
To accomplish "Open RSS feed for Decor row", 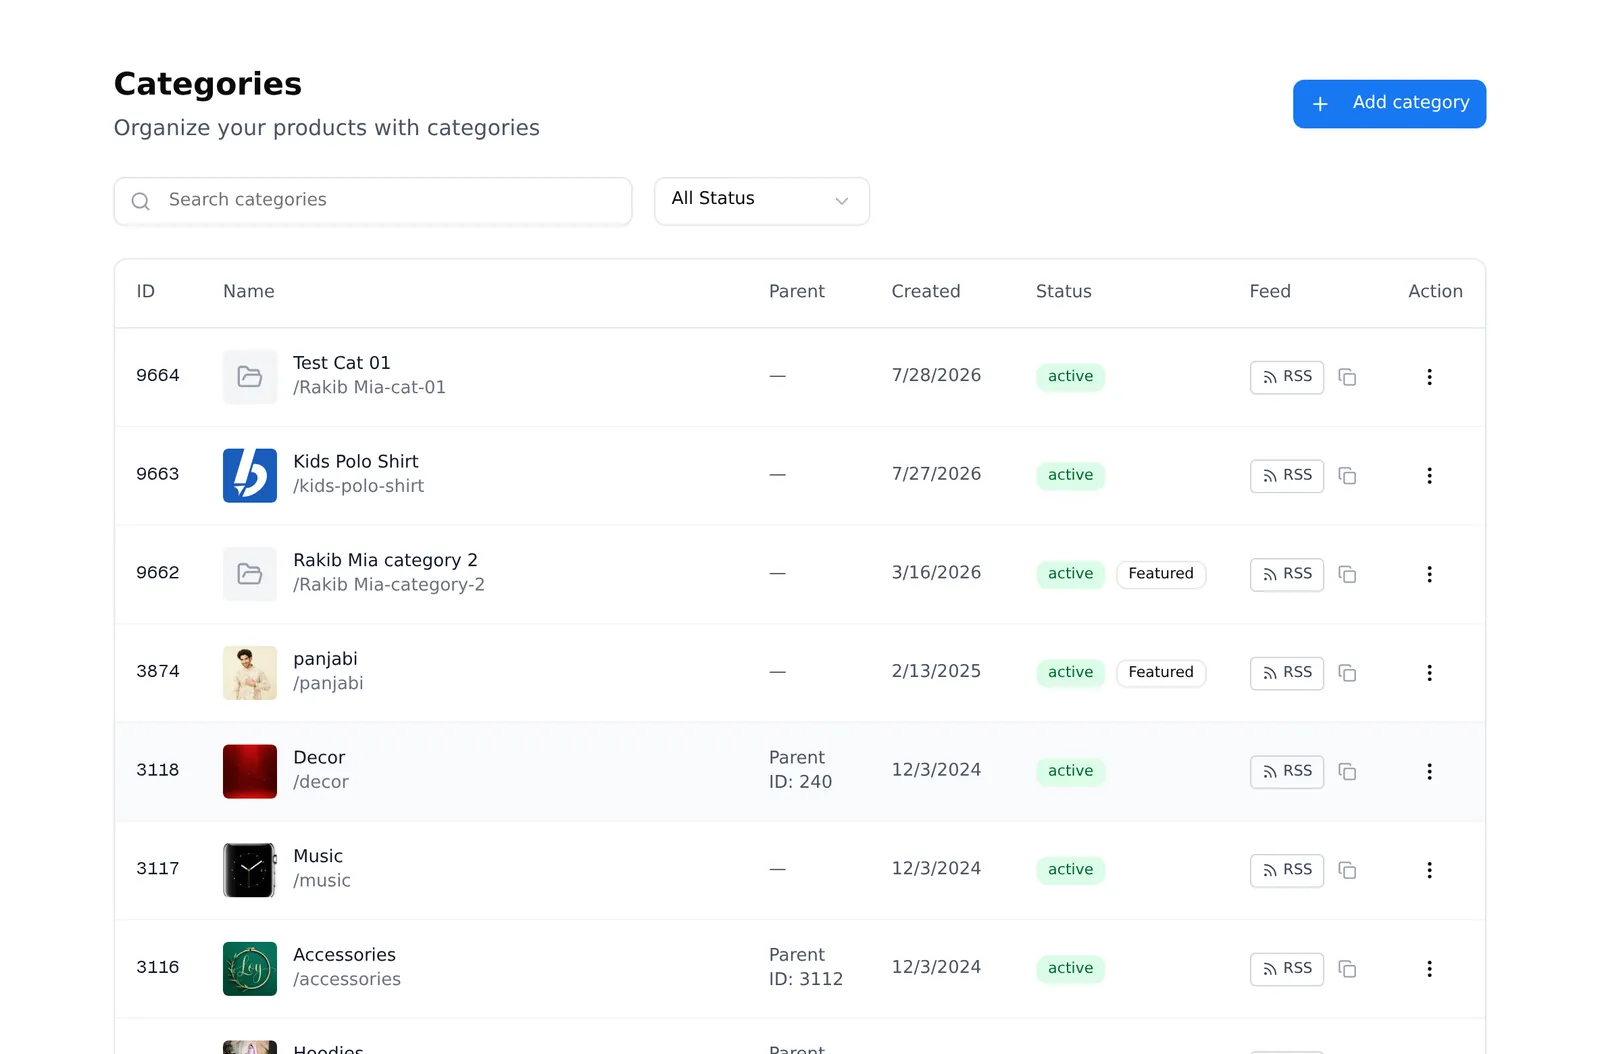I will [x=1287, y=772].
